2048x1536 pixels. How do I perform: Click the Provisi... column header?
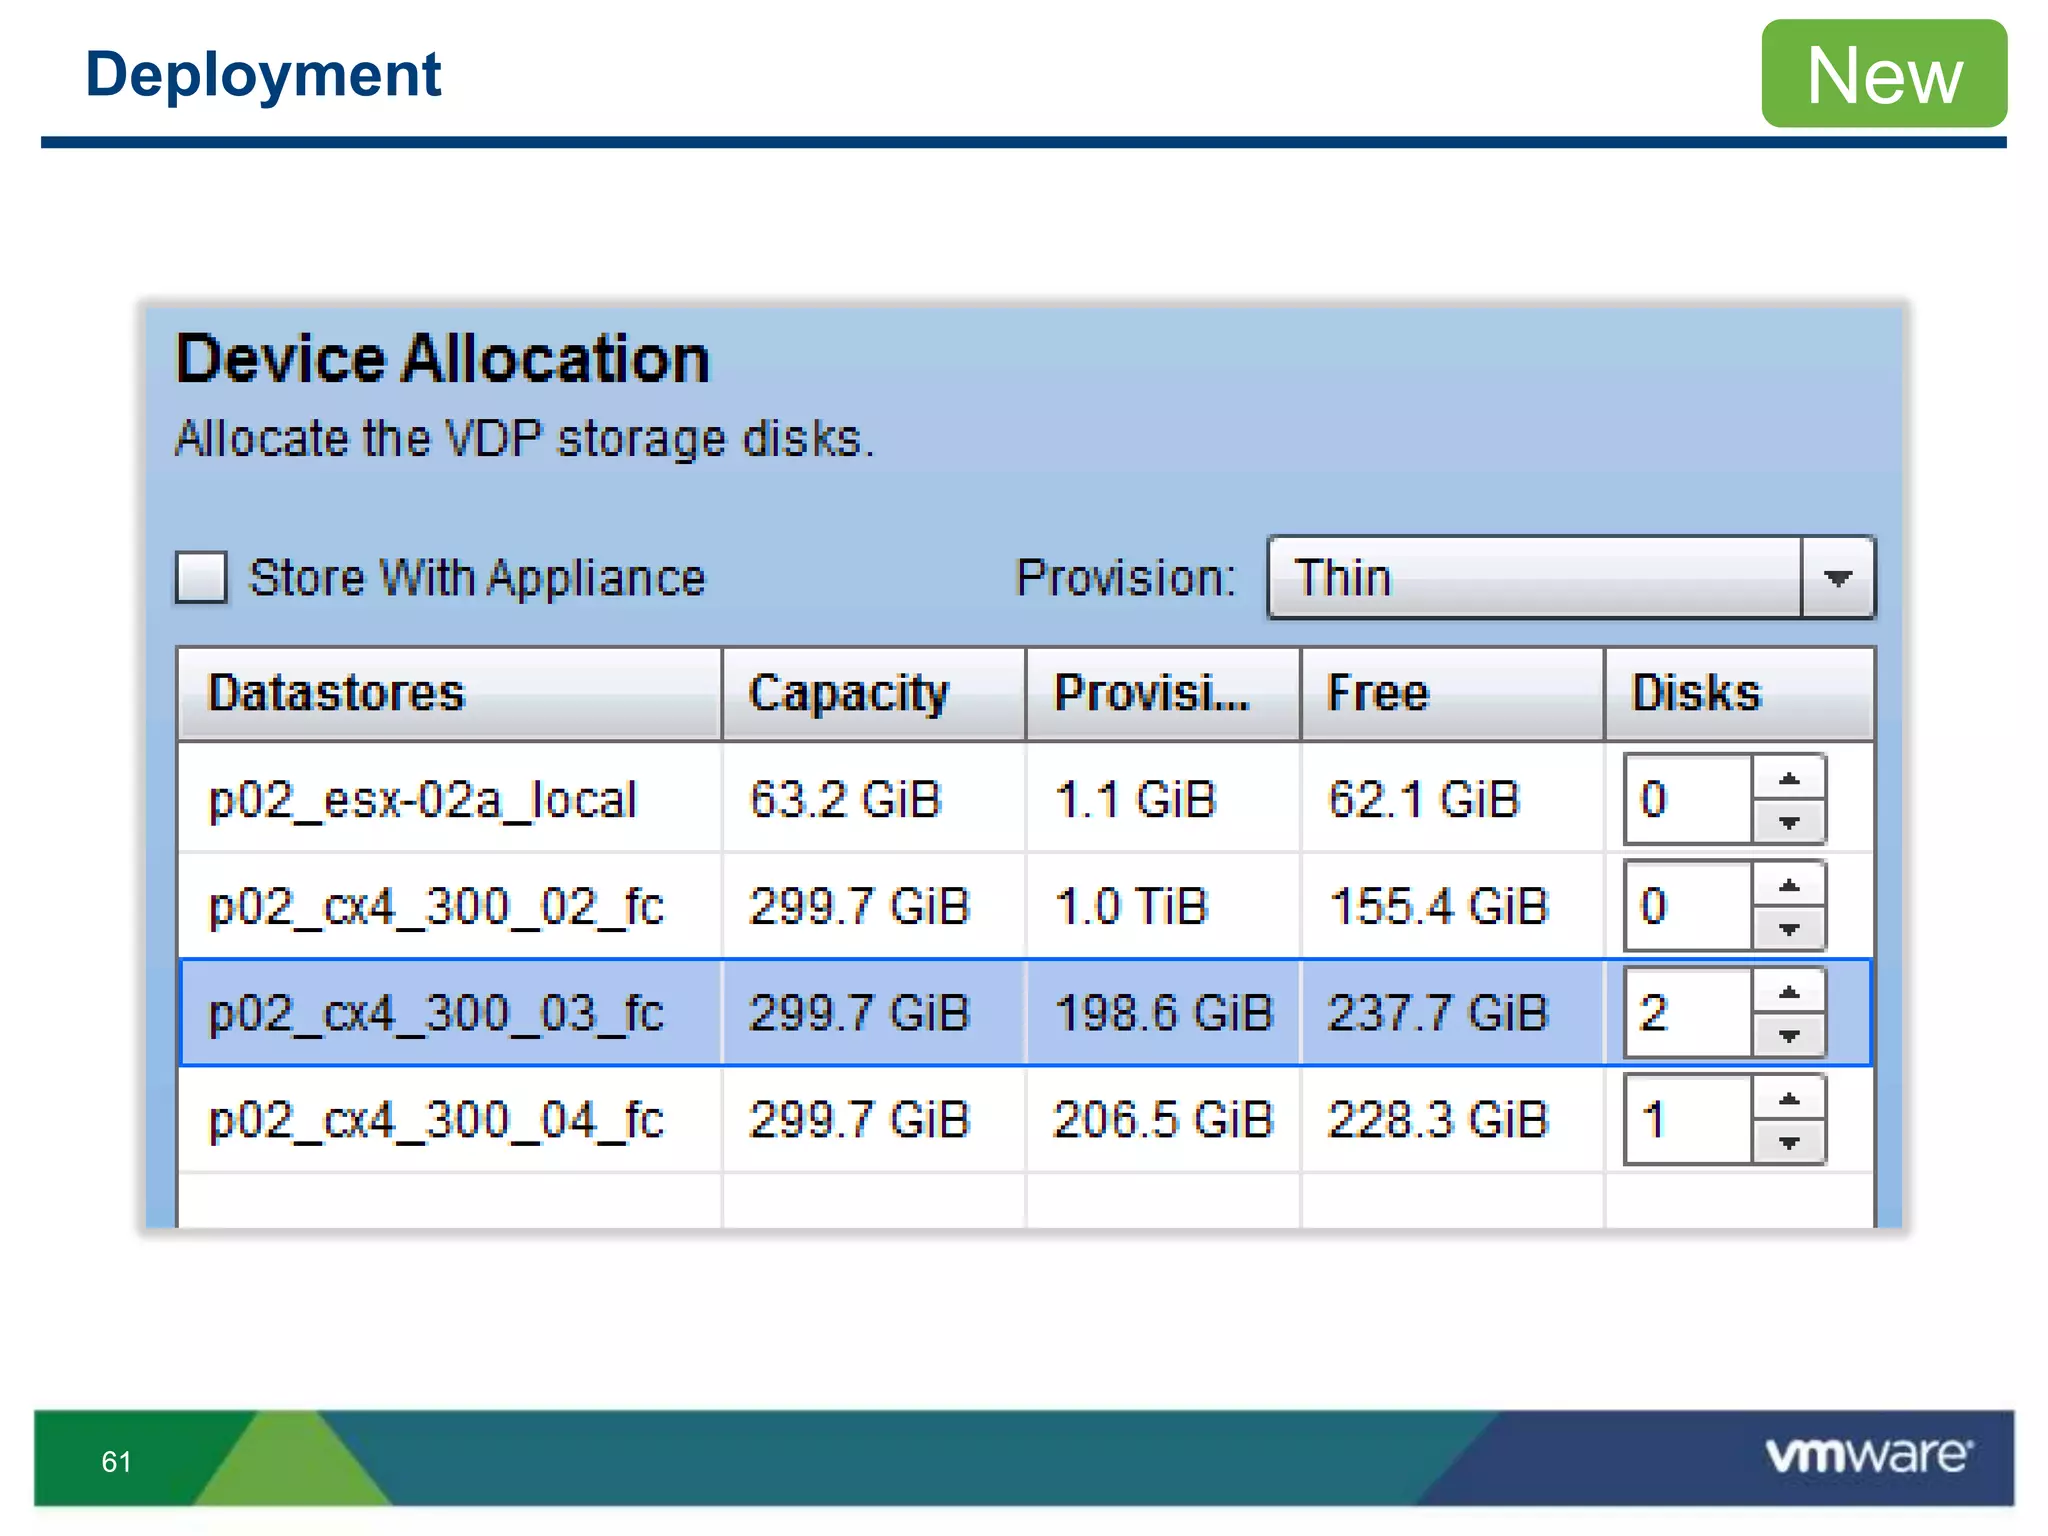pyautogui.click(x=1162, y=693)
